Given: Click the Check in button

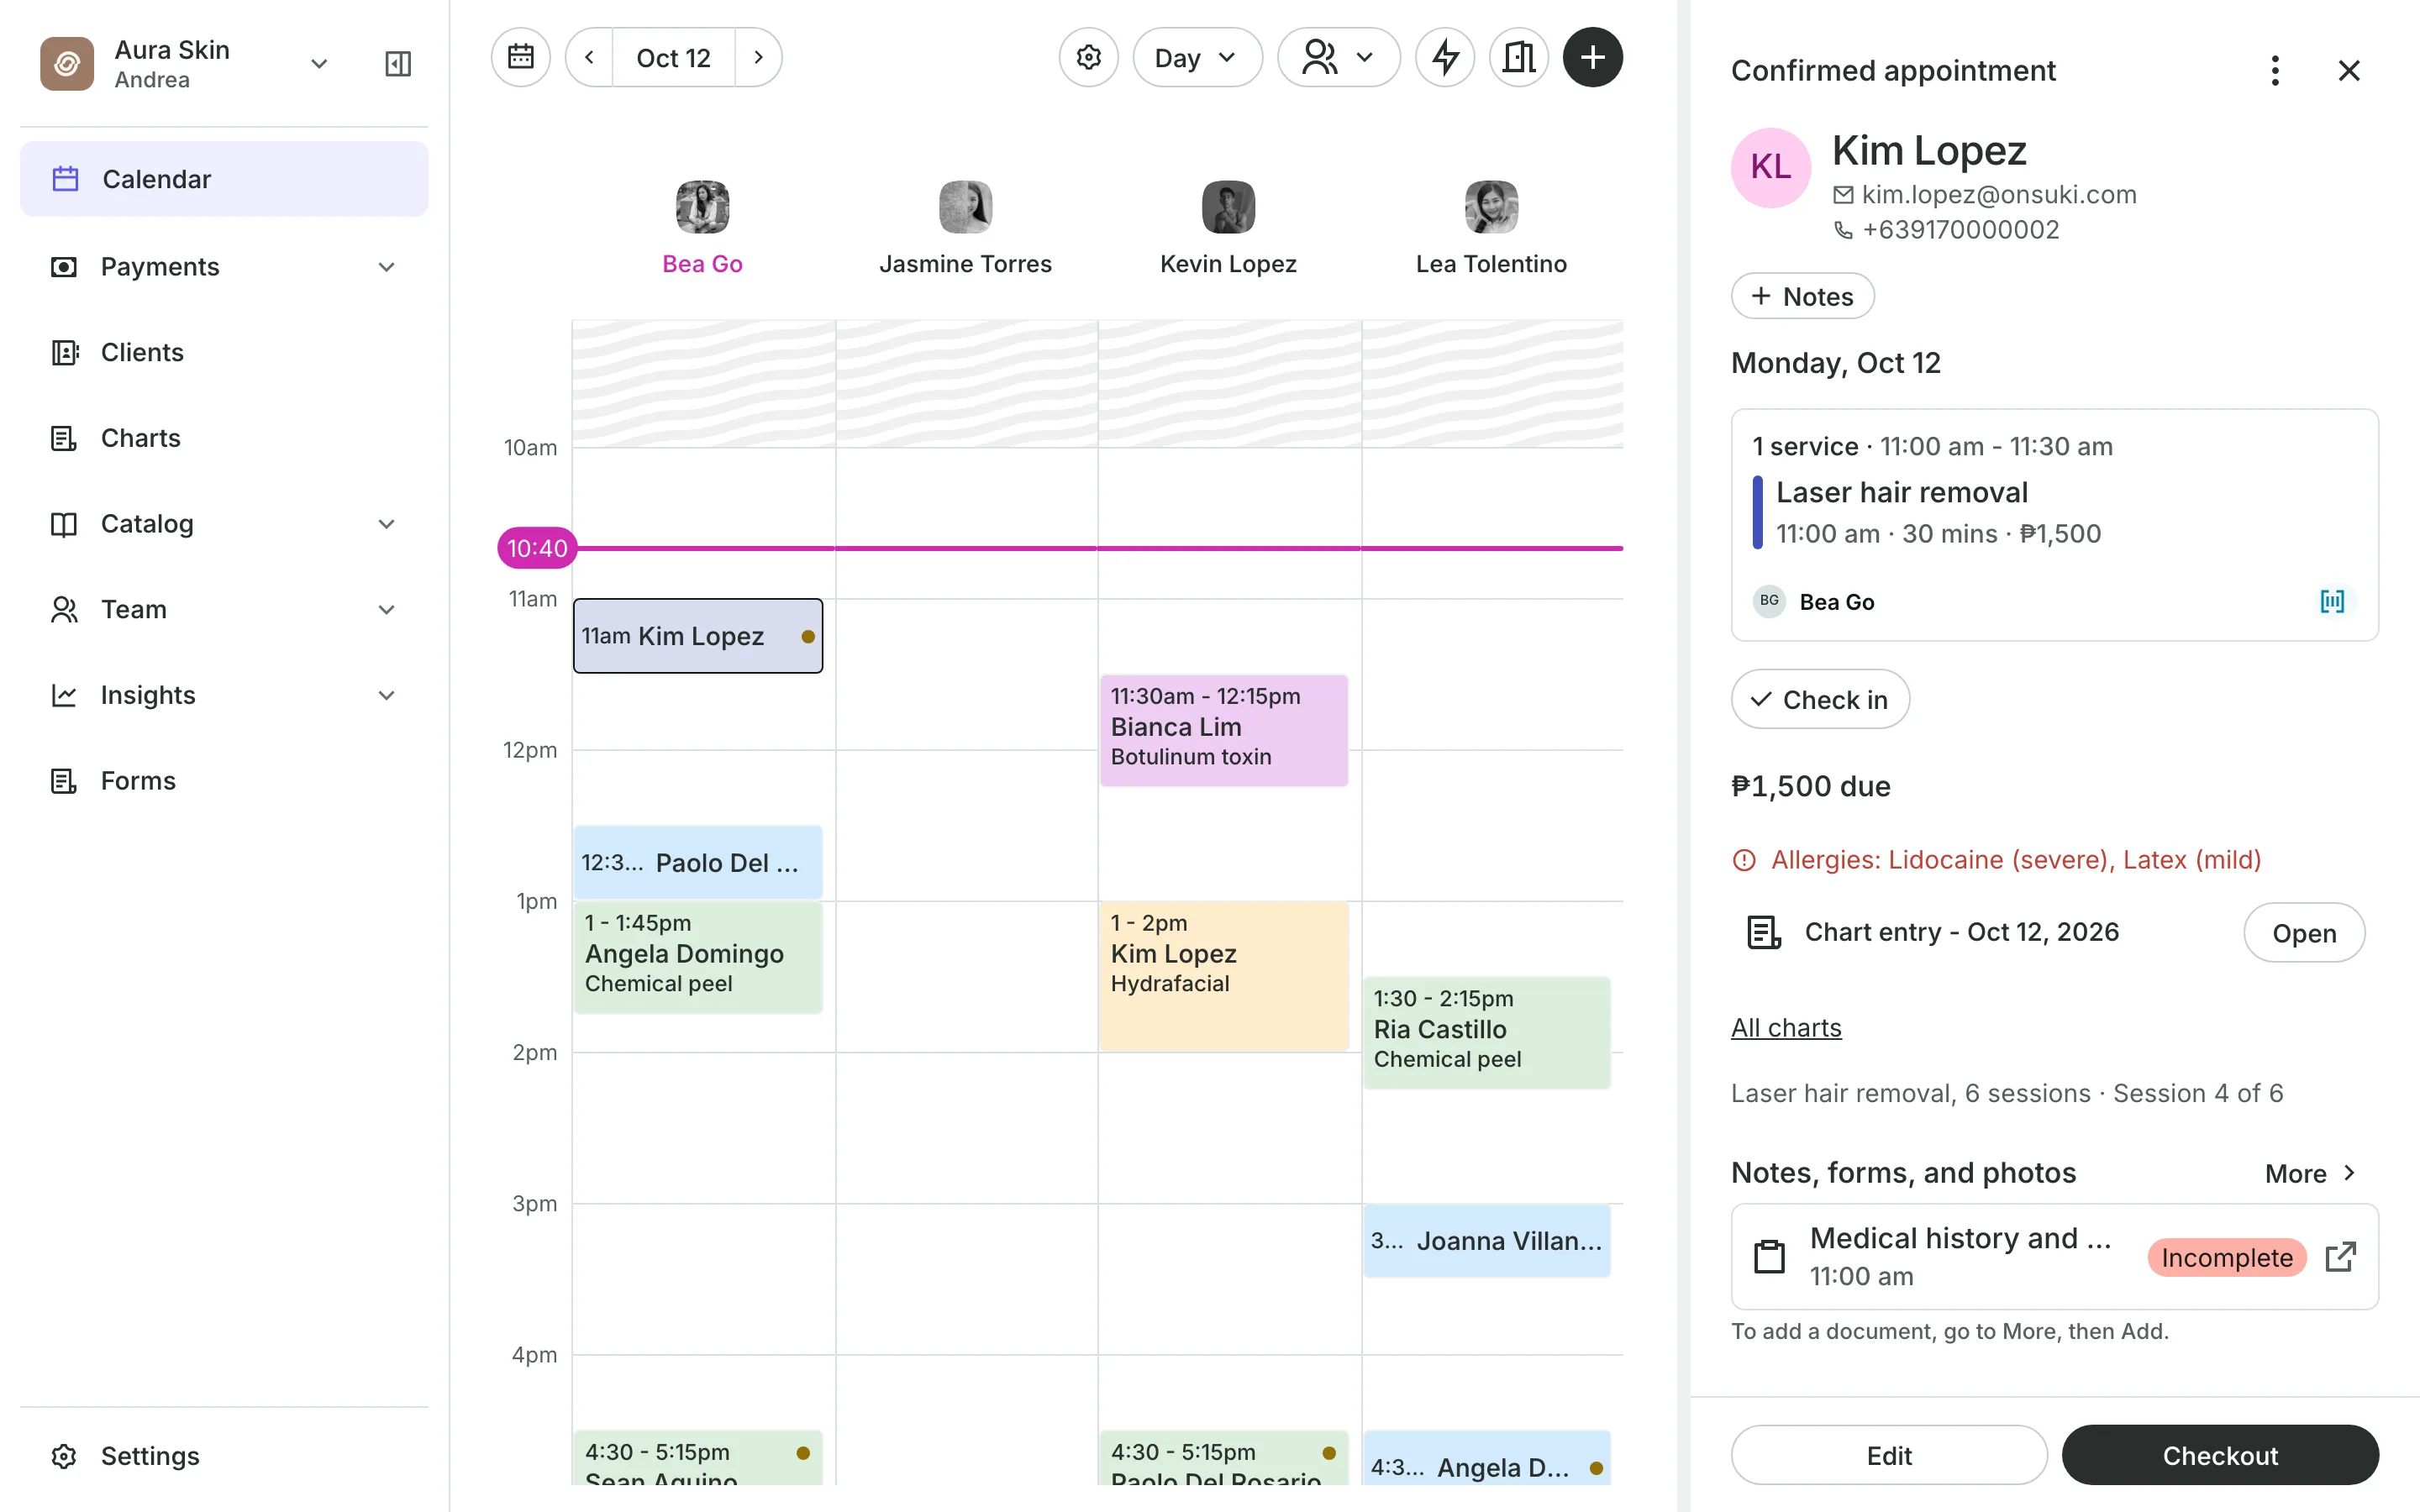Looking at the screenshot, I should coord(1820,699).
